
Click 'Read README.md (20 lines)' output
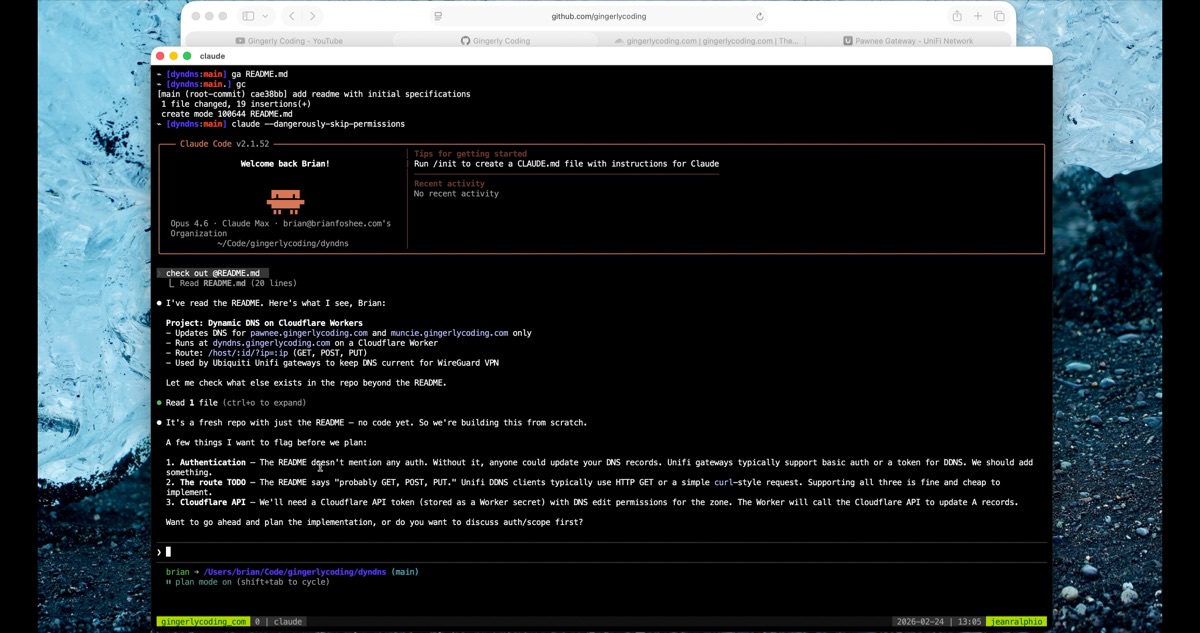[x=238, y=283]
